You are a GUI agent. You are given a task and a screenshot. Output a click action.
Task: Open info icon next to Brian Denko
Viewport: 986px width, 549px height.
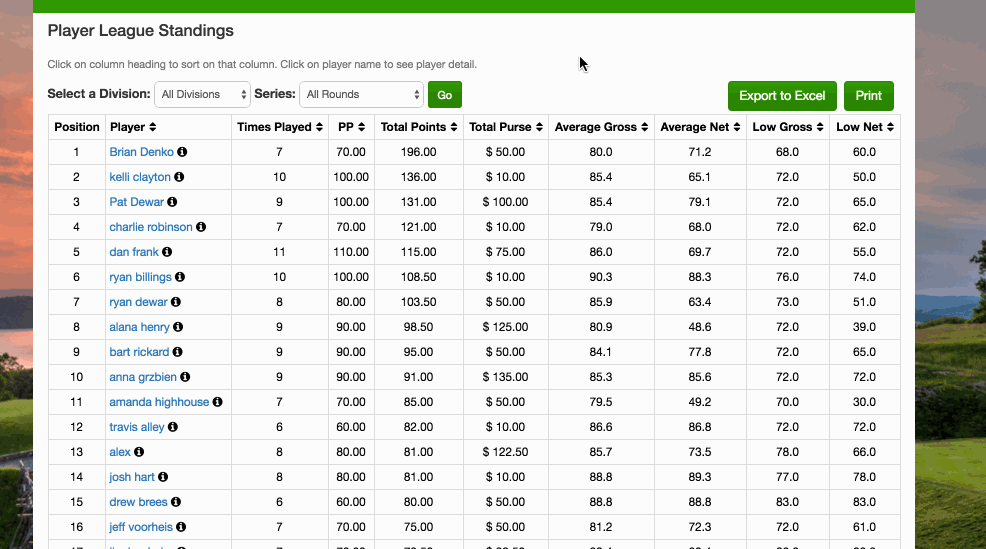pos(182,152)
